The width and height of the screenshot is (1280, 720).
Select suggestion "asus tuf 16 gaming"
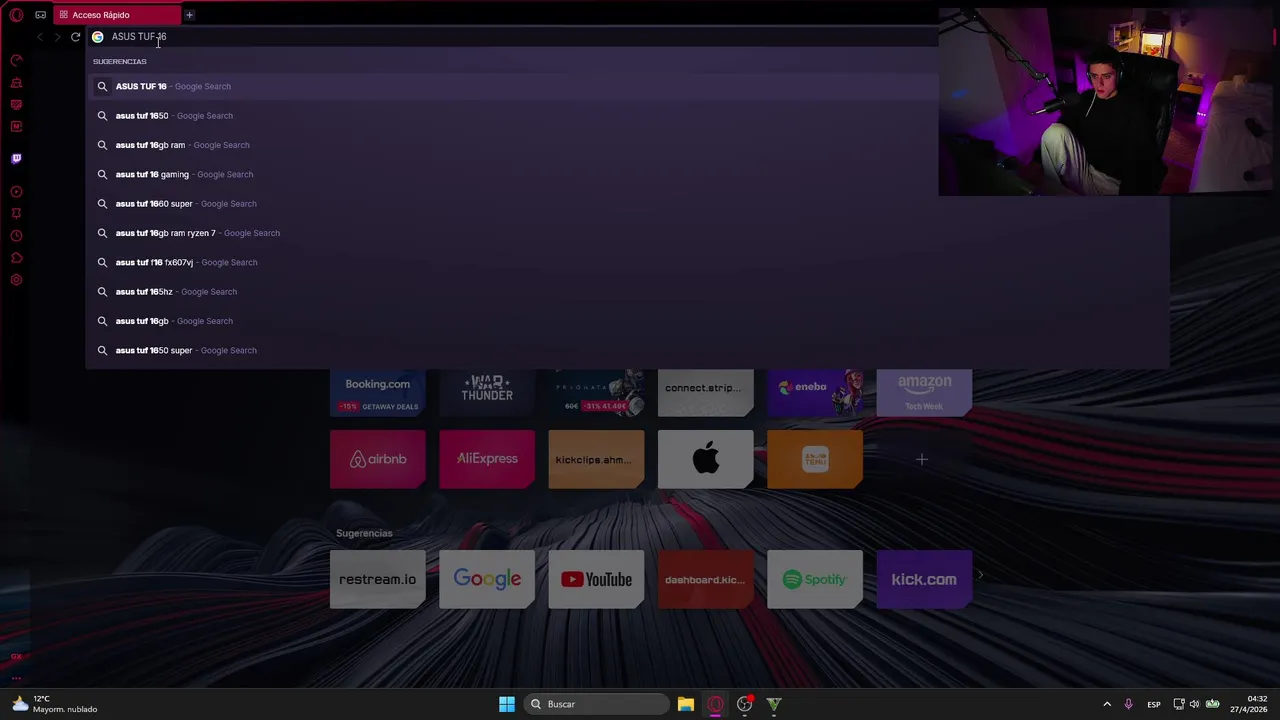[x=512, y=174]
